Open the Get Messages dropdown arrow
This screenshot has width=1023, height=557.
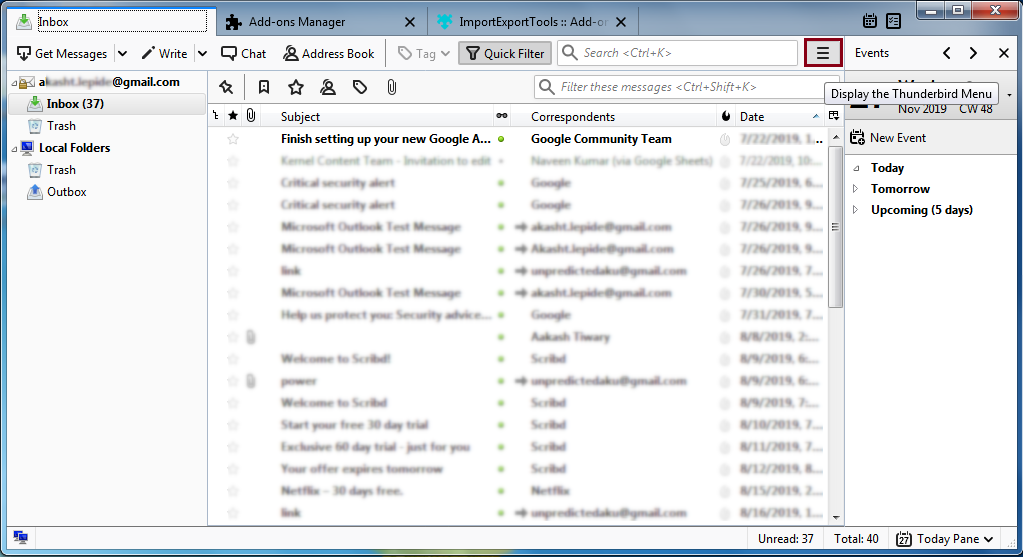click(122, 54)
